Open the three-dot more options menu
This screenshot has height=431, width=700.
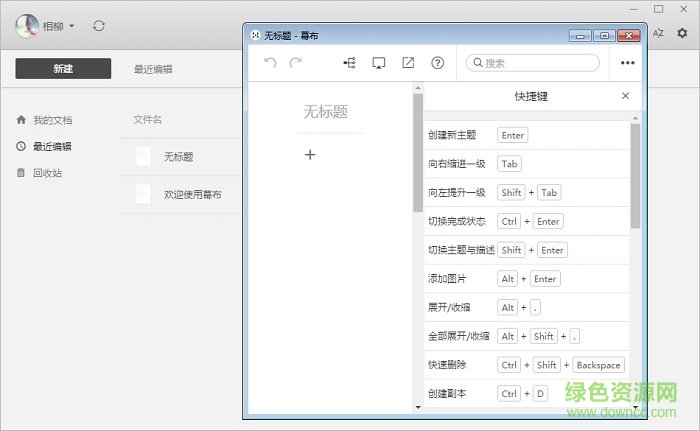[x=628, y=63]
